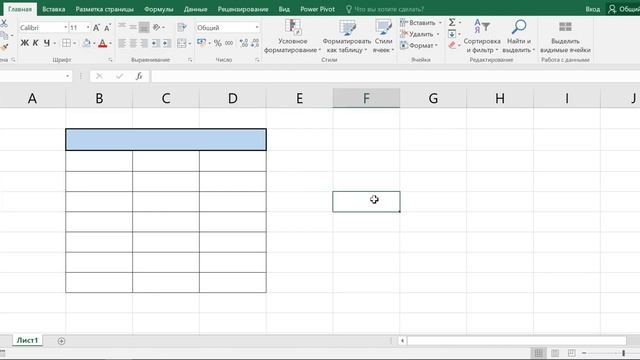Open the Удалить cells dropdown

click(x=420, y=34)
